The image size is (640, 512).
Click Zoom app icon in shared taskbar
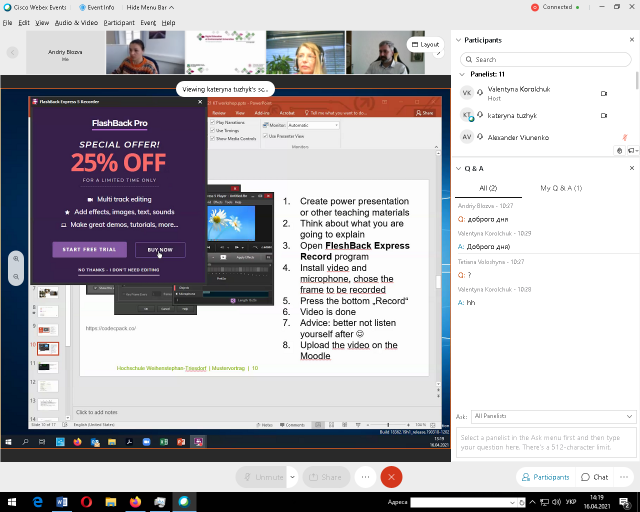click(x=147, y=442)
